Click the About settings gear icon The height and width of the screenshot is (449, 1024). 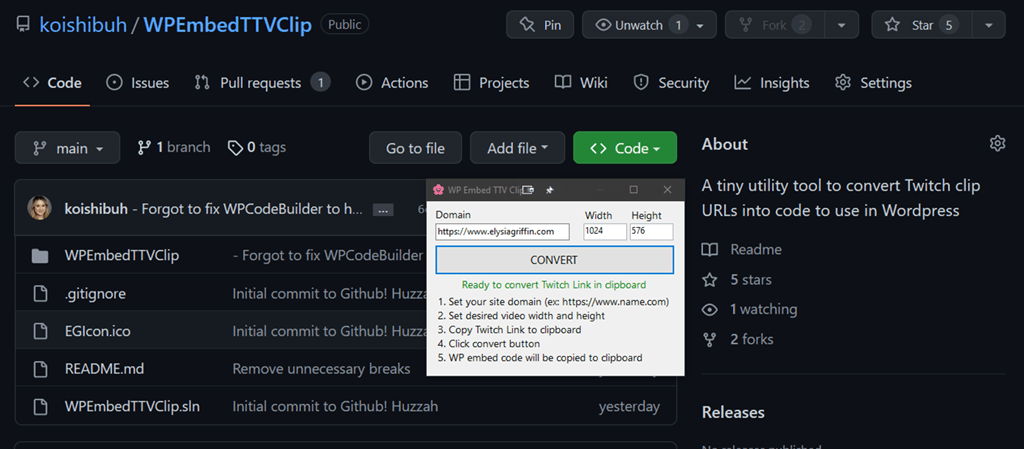(x=997, y=144)
